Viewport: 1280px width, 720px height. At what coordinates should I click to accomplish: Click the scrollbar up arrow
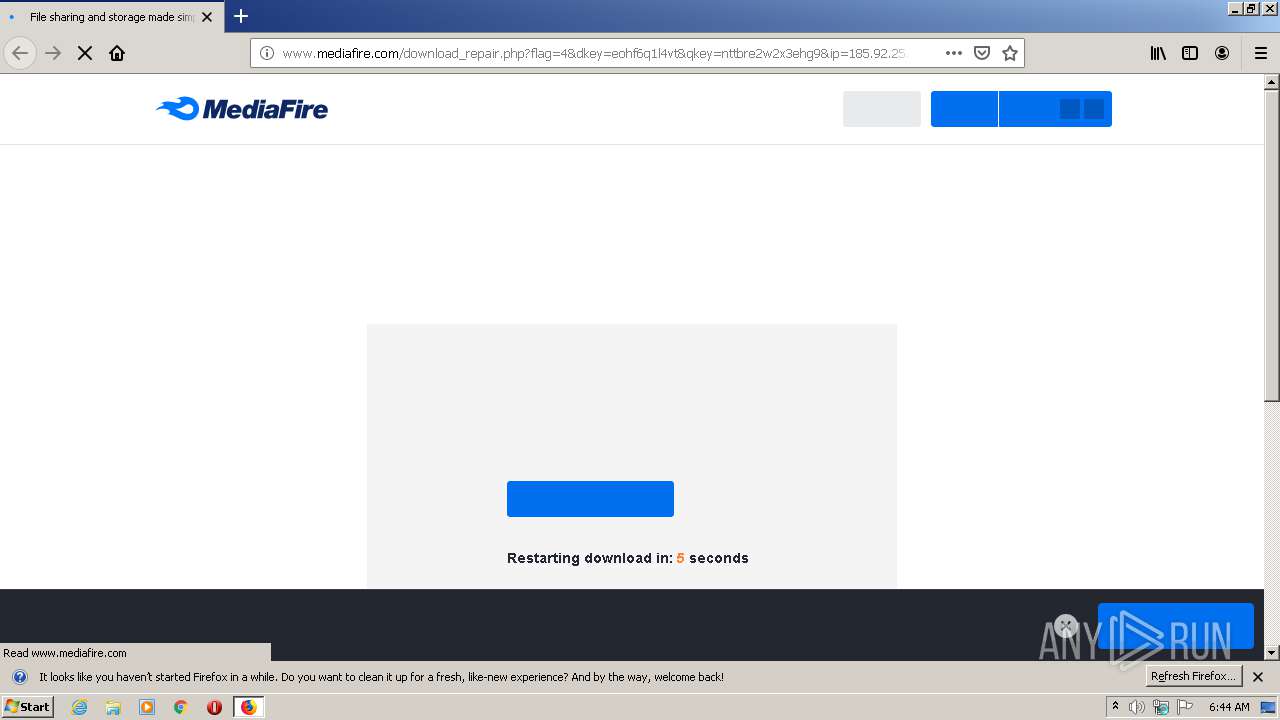click(x=1272, y=82)
